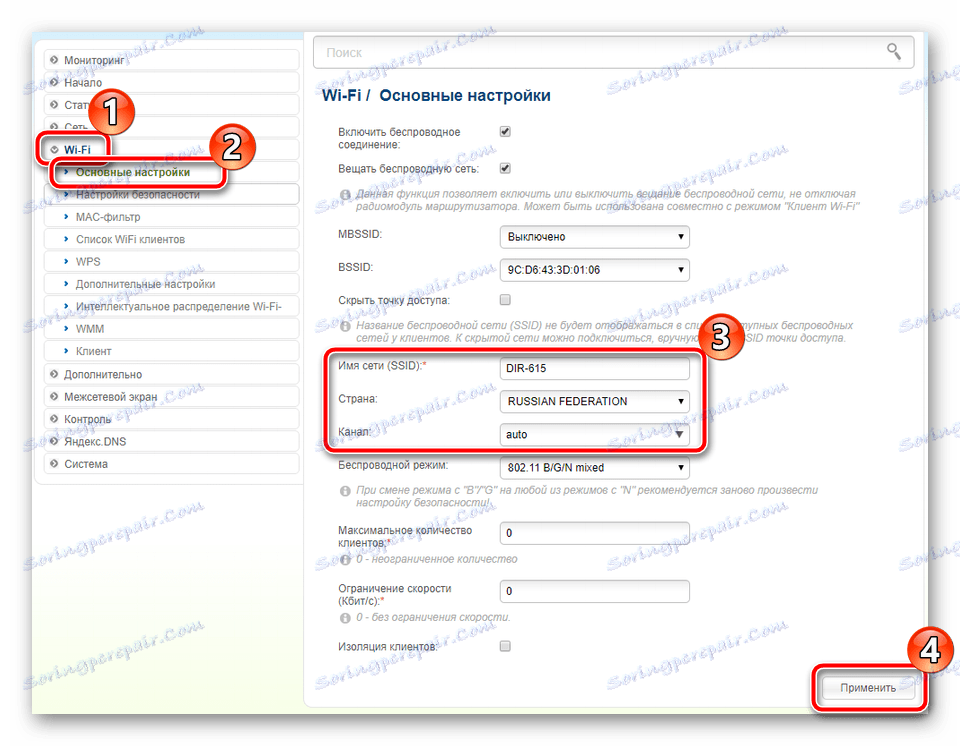Click the info icon under Беспроводной режим
Image resolution: width=960 pixels, height=746 pixels.
coord(345,491)
